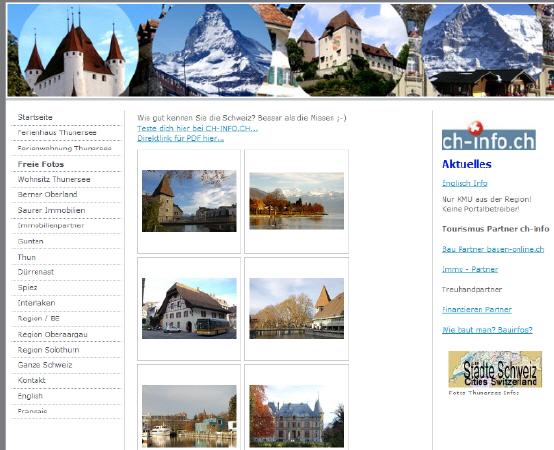This screenshot has width=554, height=450.
Task: Open the harbor with boats photo thumbnail
Action: 189,416
